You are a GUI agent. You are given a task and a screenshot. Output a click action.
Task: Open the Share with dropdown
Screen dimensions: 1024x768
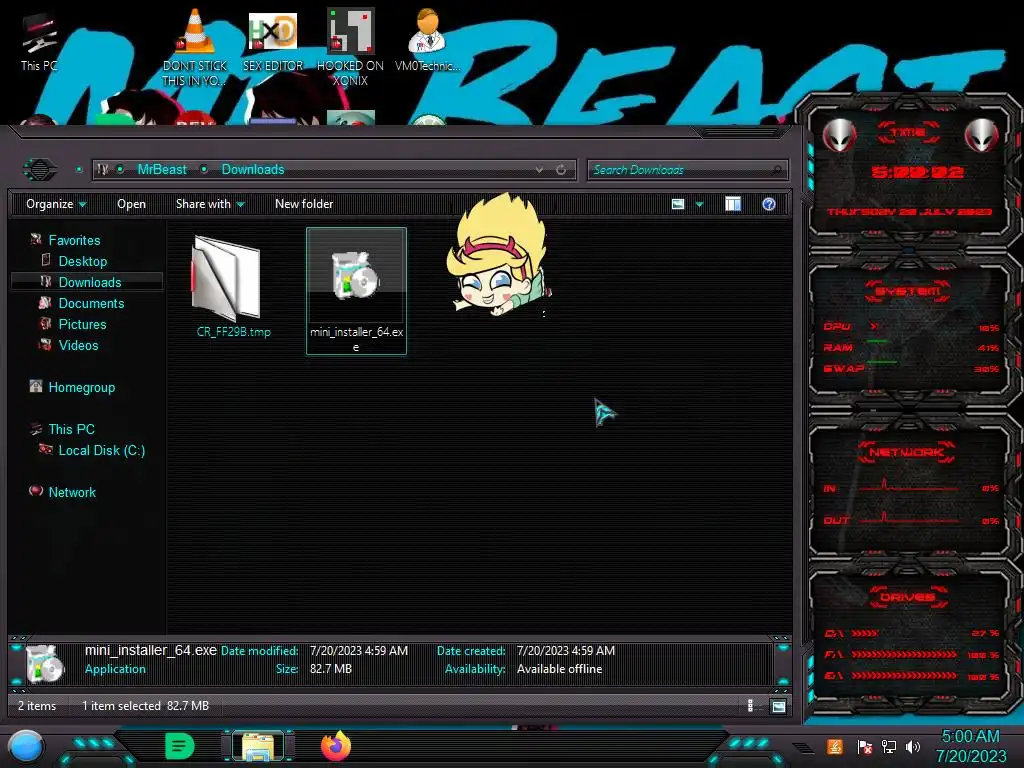tap(210, 204)
